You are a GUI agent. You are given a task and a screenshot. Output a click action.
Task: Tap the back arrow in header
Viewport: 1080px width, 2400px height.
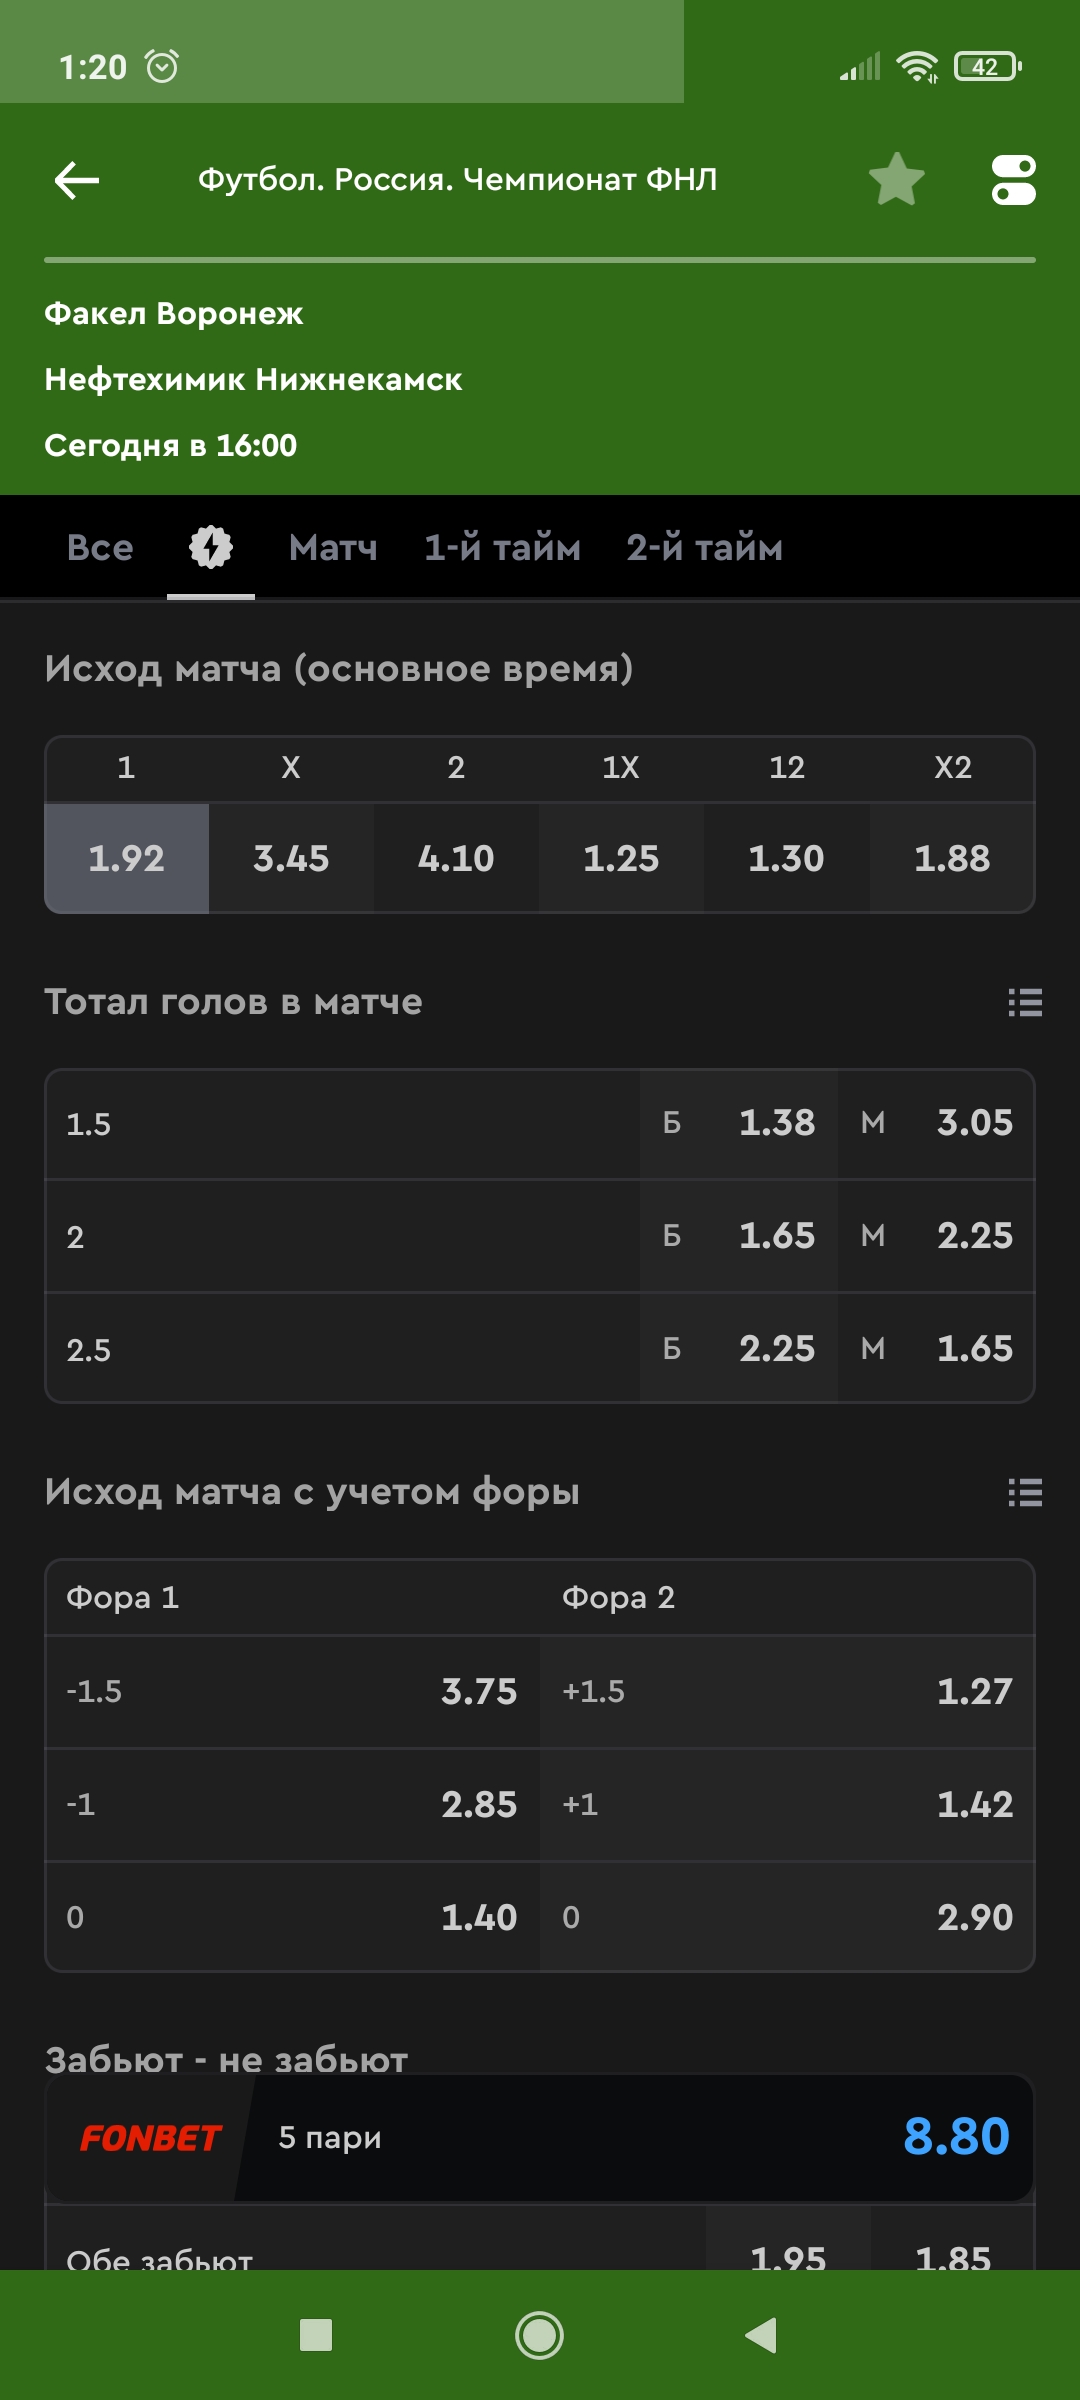pyautogui.click(x=77, y=180)
